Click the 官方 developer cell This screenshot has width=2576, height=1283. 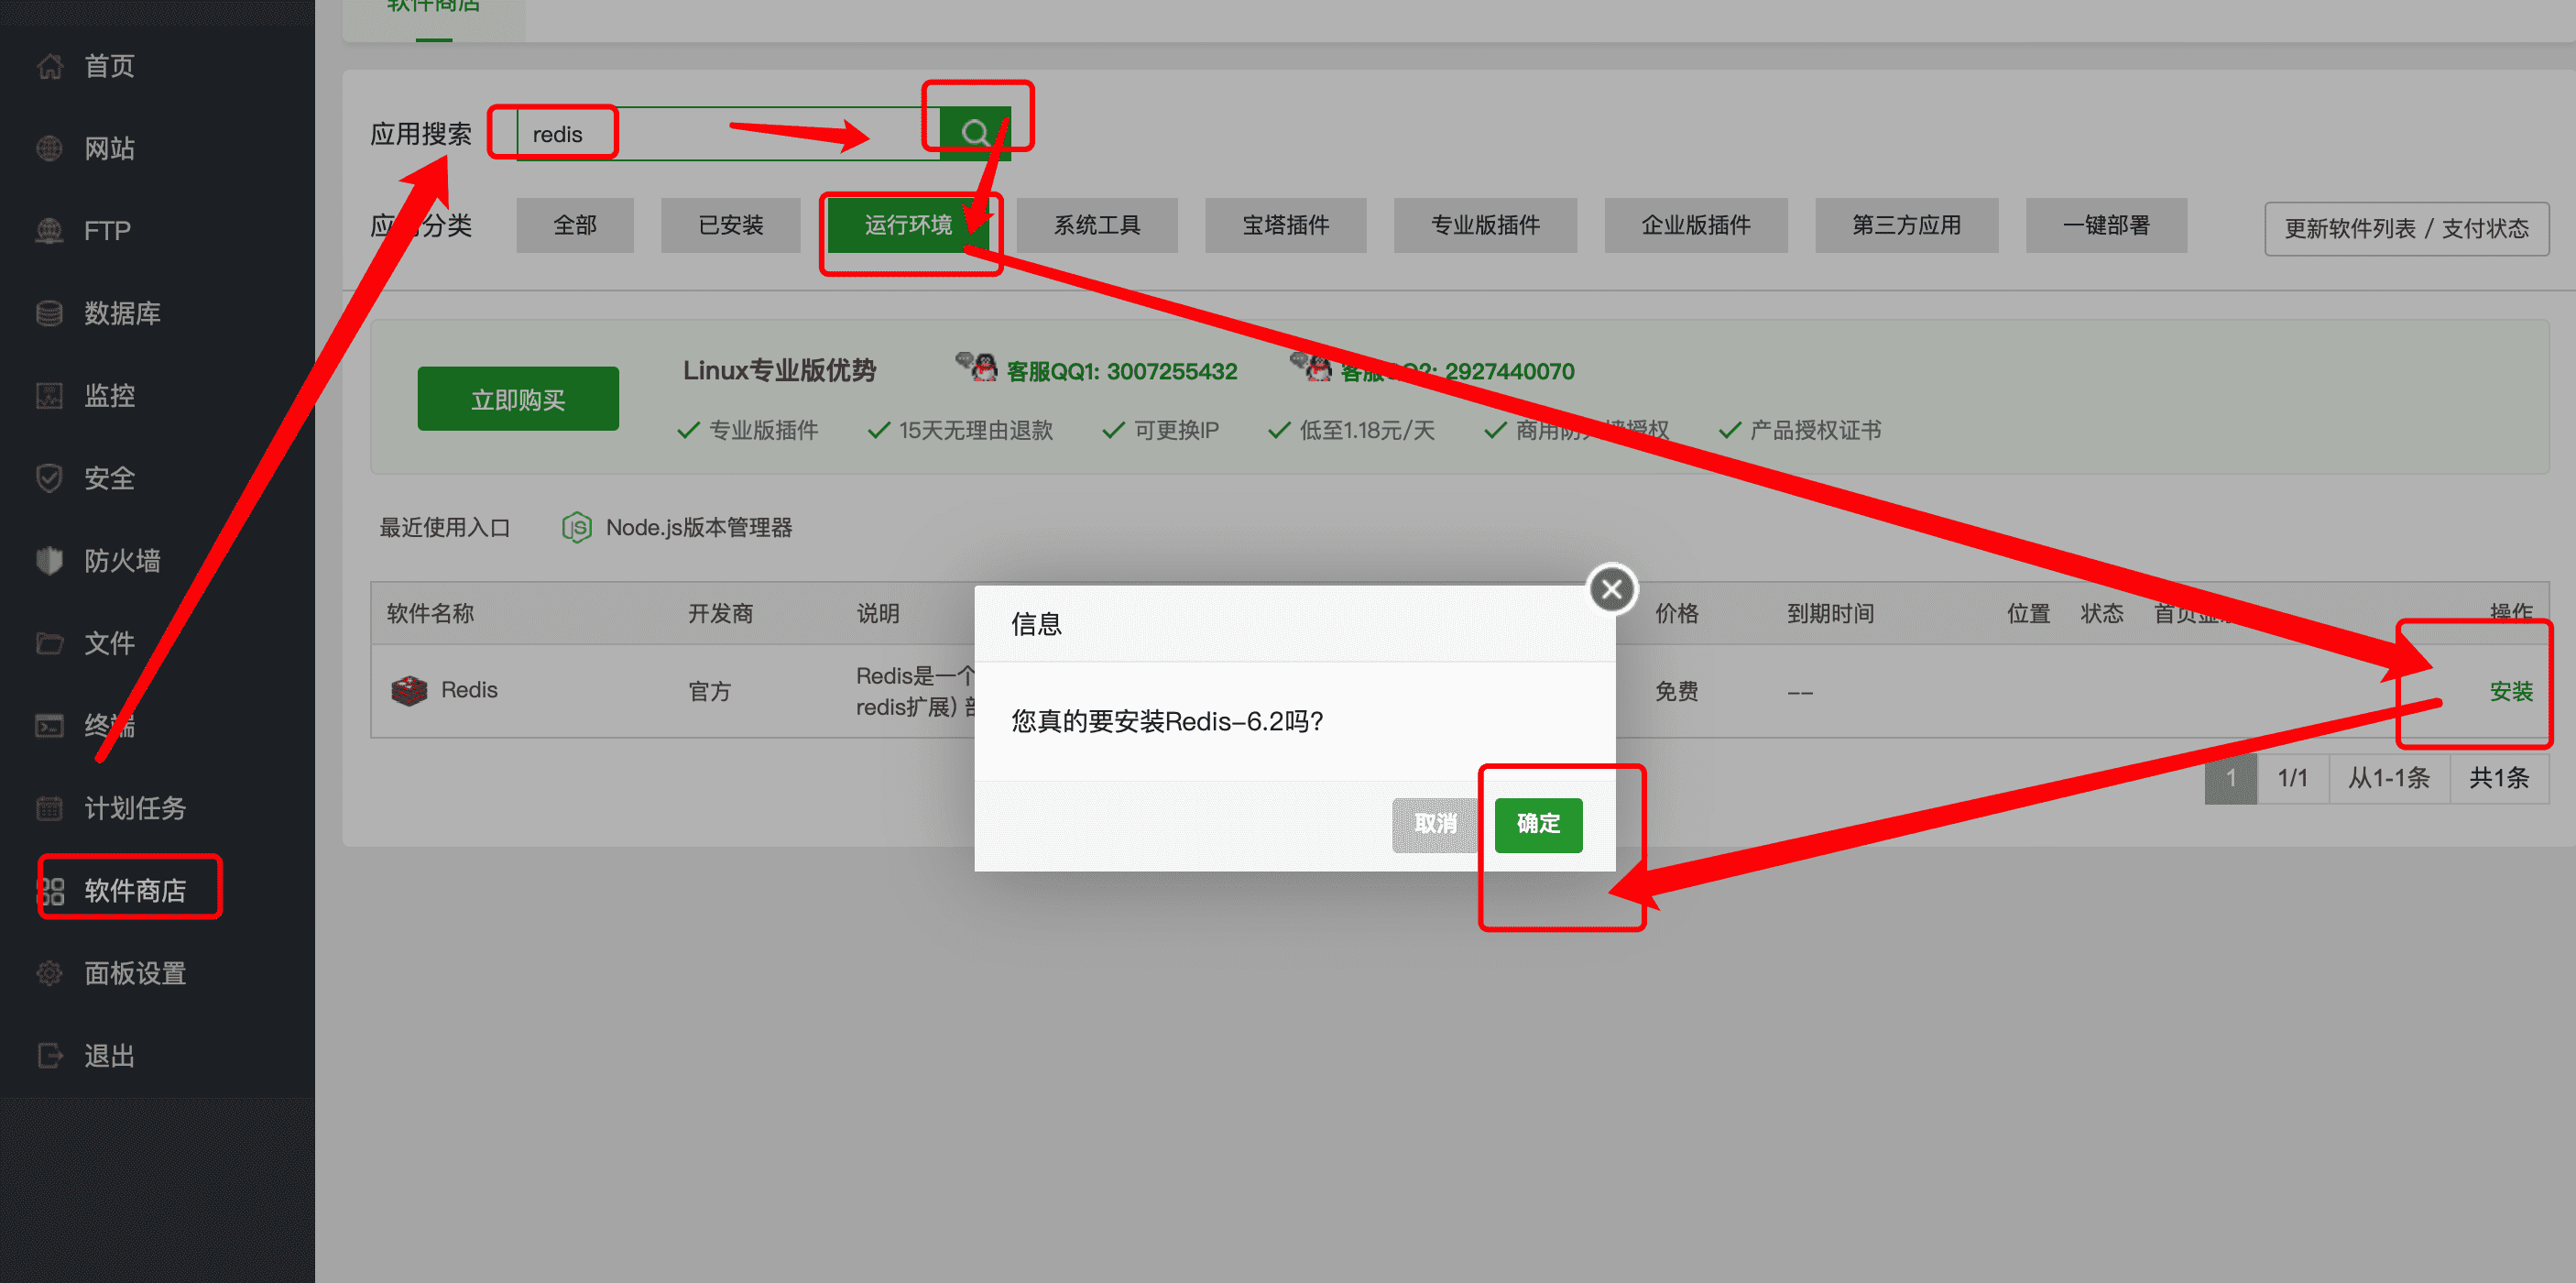click(710, 691)
